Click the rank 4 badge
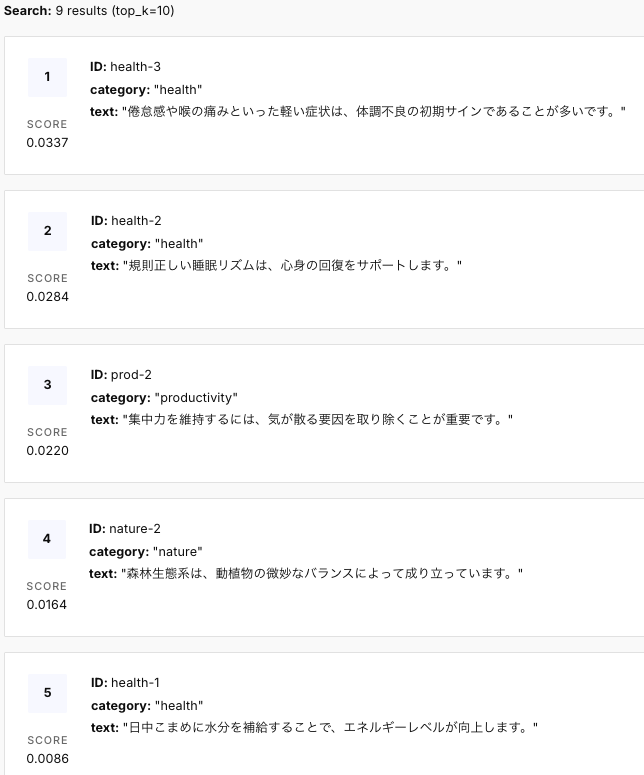This screenshot has width=644, height=775. [47, 539]
